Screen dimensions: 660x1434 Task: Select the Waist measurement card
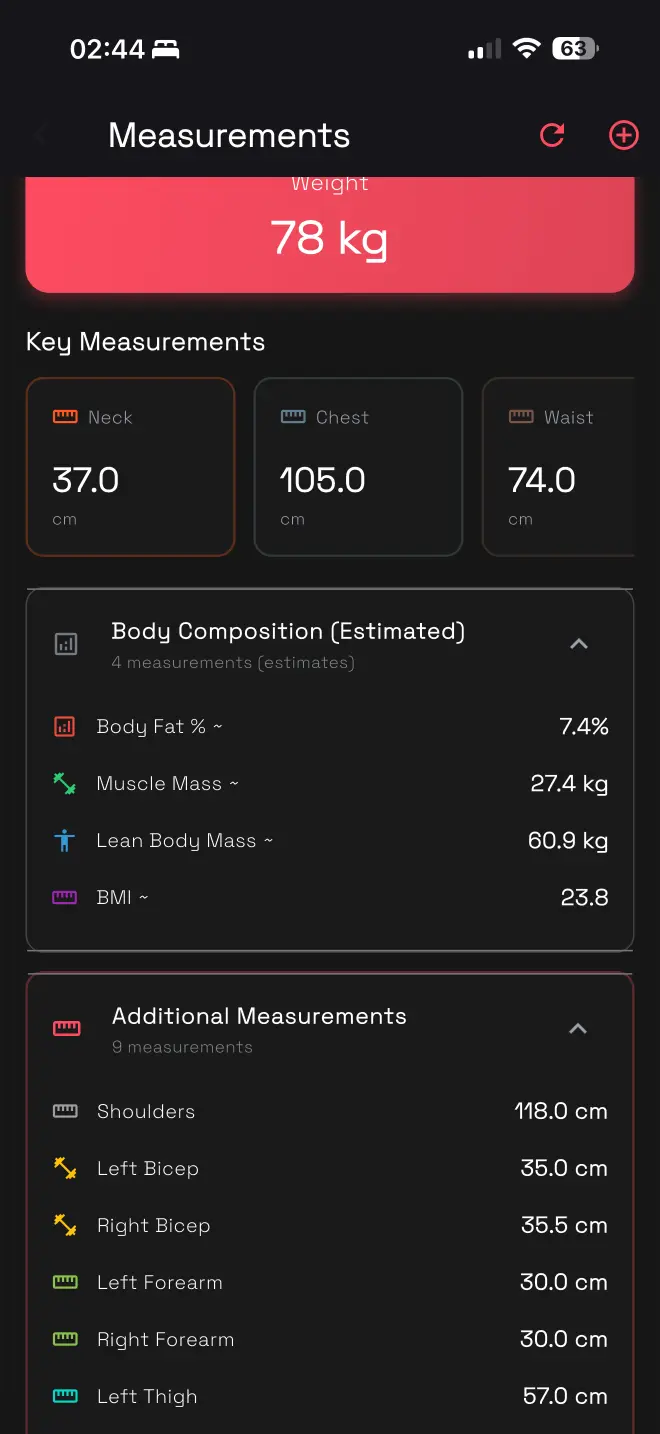[558, 466]
